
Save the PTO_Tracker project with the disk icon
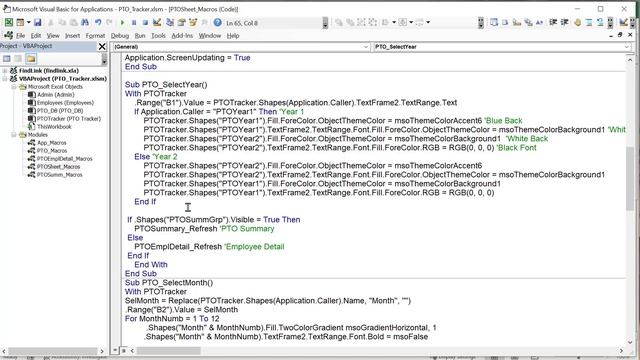point(38,22)
